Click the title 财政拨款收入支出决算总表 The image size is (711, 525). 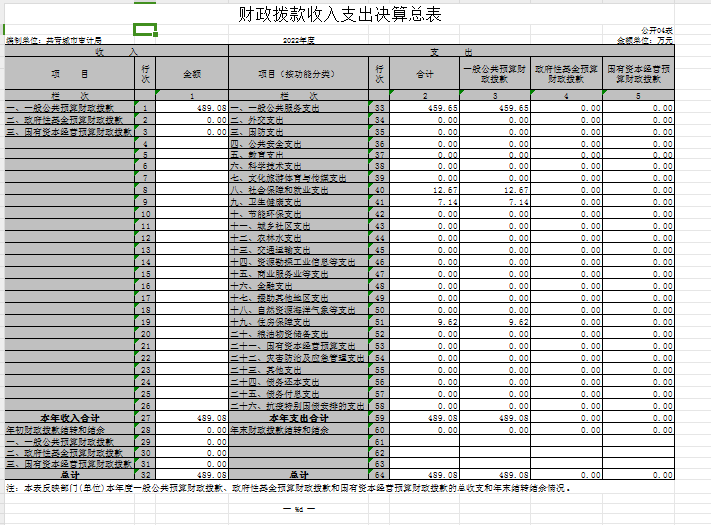(341, 15)
